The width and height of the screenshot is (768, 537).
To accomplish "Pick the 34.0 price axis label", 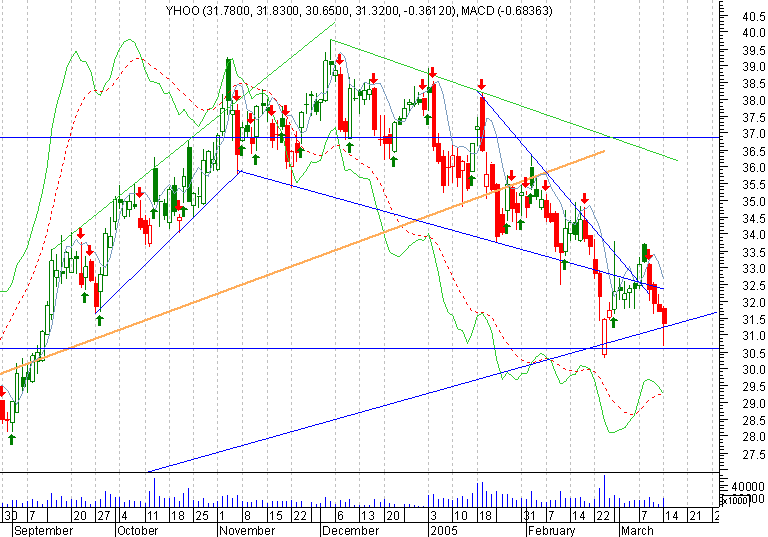I will pyautogui.click(x=753, y=235).
